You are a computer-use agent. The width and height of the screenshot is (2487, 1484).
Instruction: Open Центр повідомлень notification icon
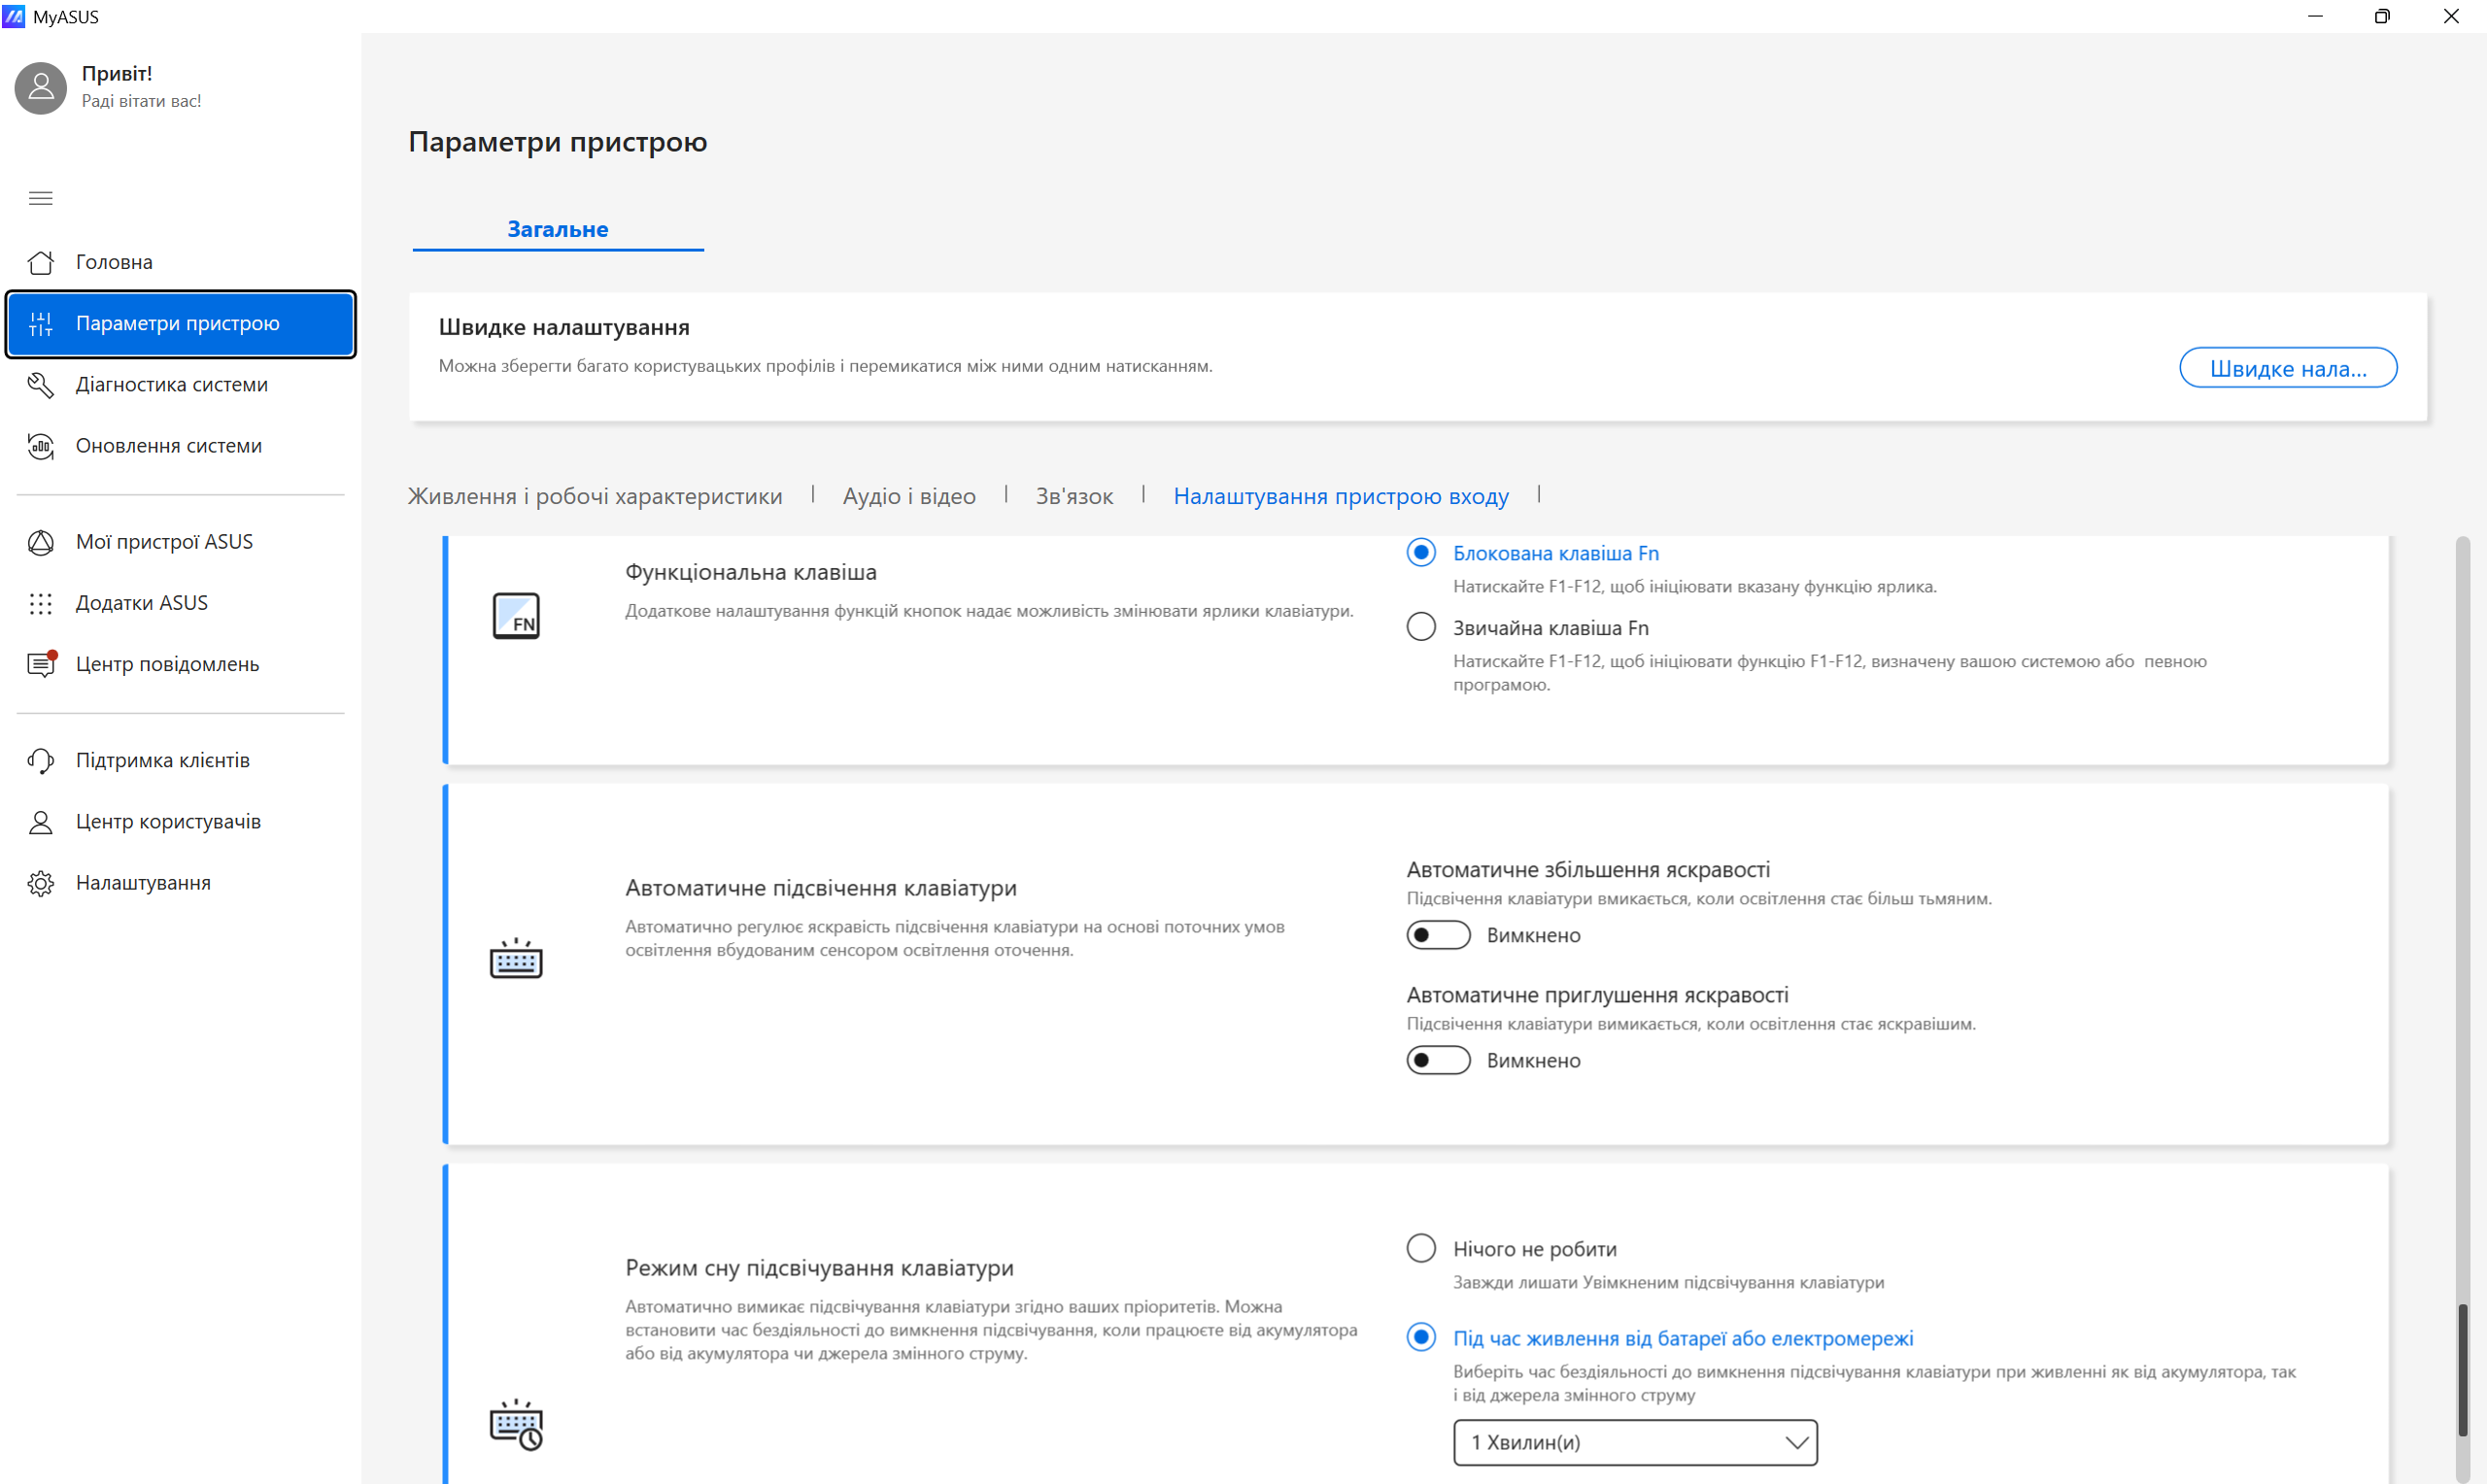point(40,665)
